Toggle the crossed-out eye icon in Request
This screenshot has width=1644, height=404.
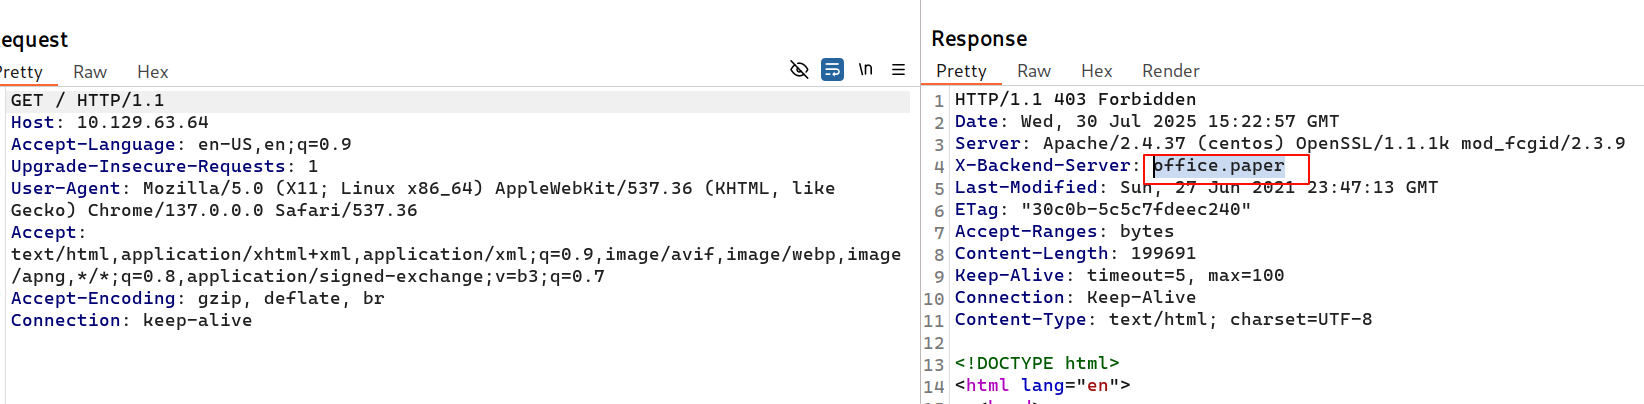coord(799,70)
